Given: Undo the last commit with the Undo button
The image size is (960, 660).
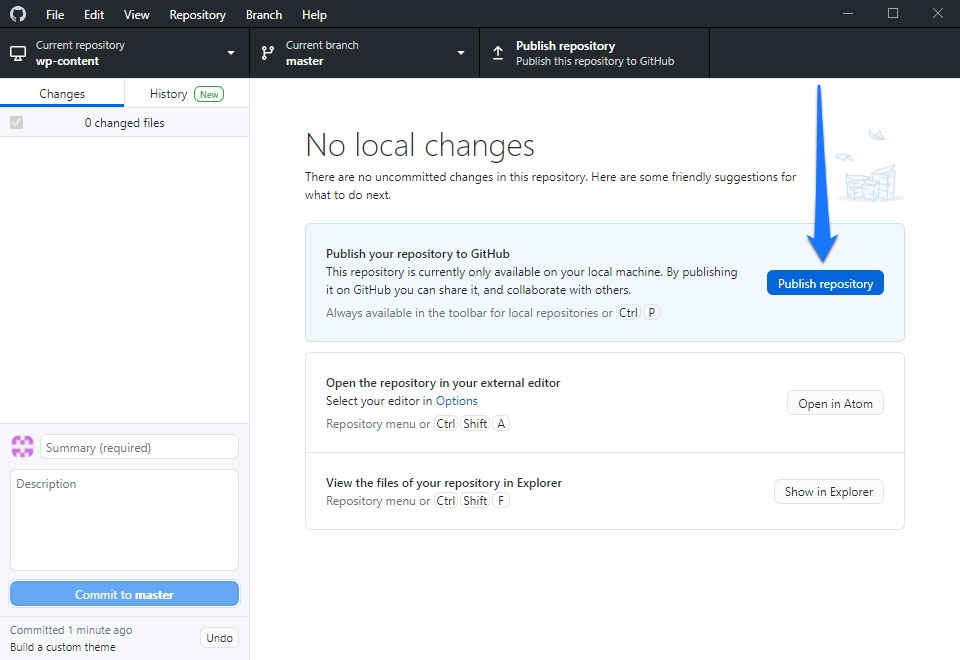Looking at the screenshot, I should click(x=219, y=638).
